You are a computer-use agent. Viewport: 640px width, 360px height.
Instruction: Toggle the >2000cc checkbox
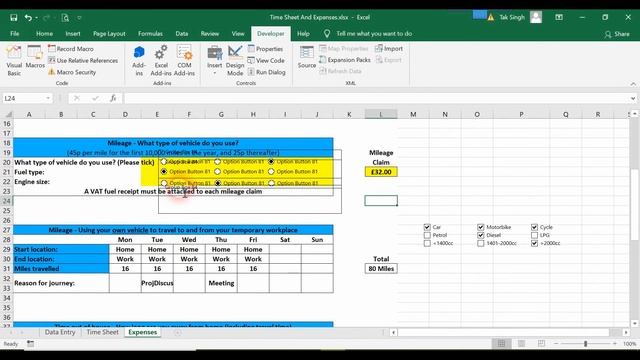(x=534, y=244)
